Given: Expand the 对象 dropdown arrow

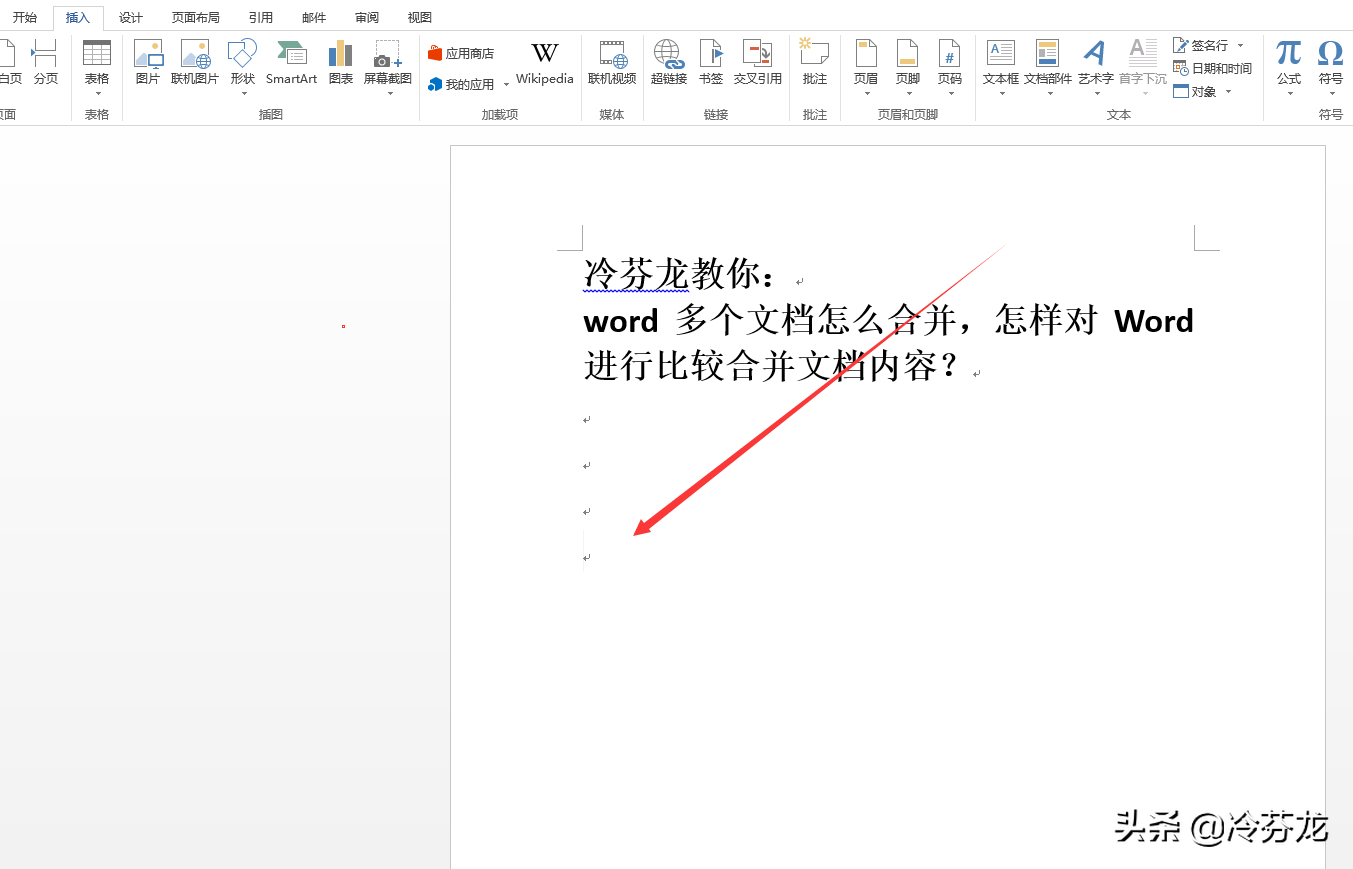Looking at the screenshot, I should click(1228, 92).
